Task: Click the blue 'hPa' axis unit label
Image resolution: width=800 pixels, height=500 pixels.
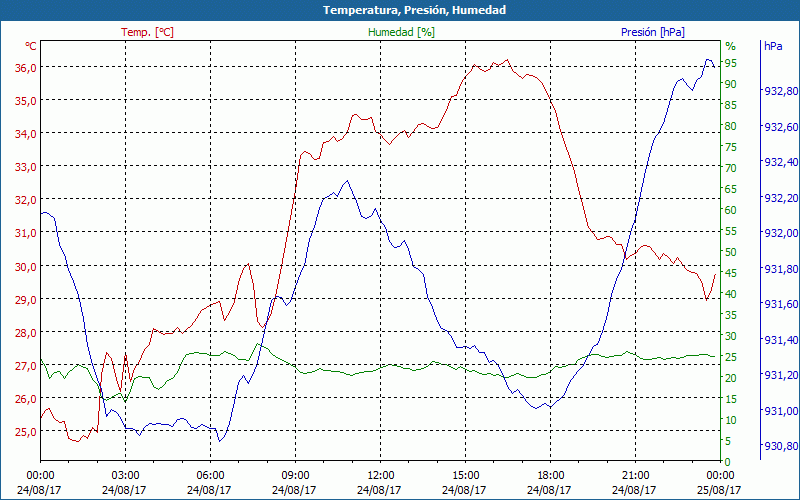Action: (772, 46)
